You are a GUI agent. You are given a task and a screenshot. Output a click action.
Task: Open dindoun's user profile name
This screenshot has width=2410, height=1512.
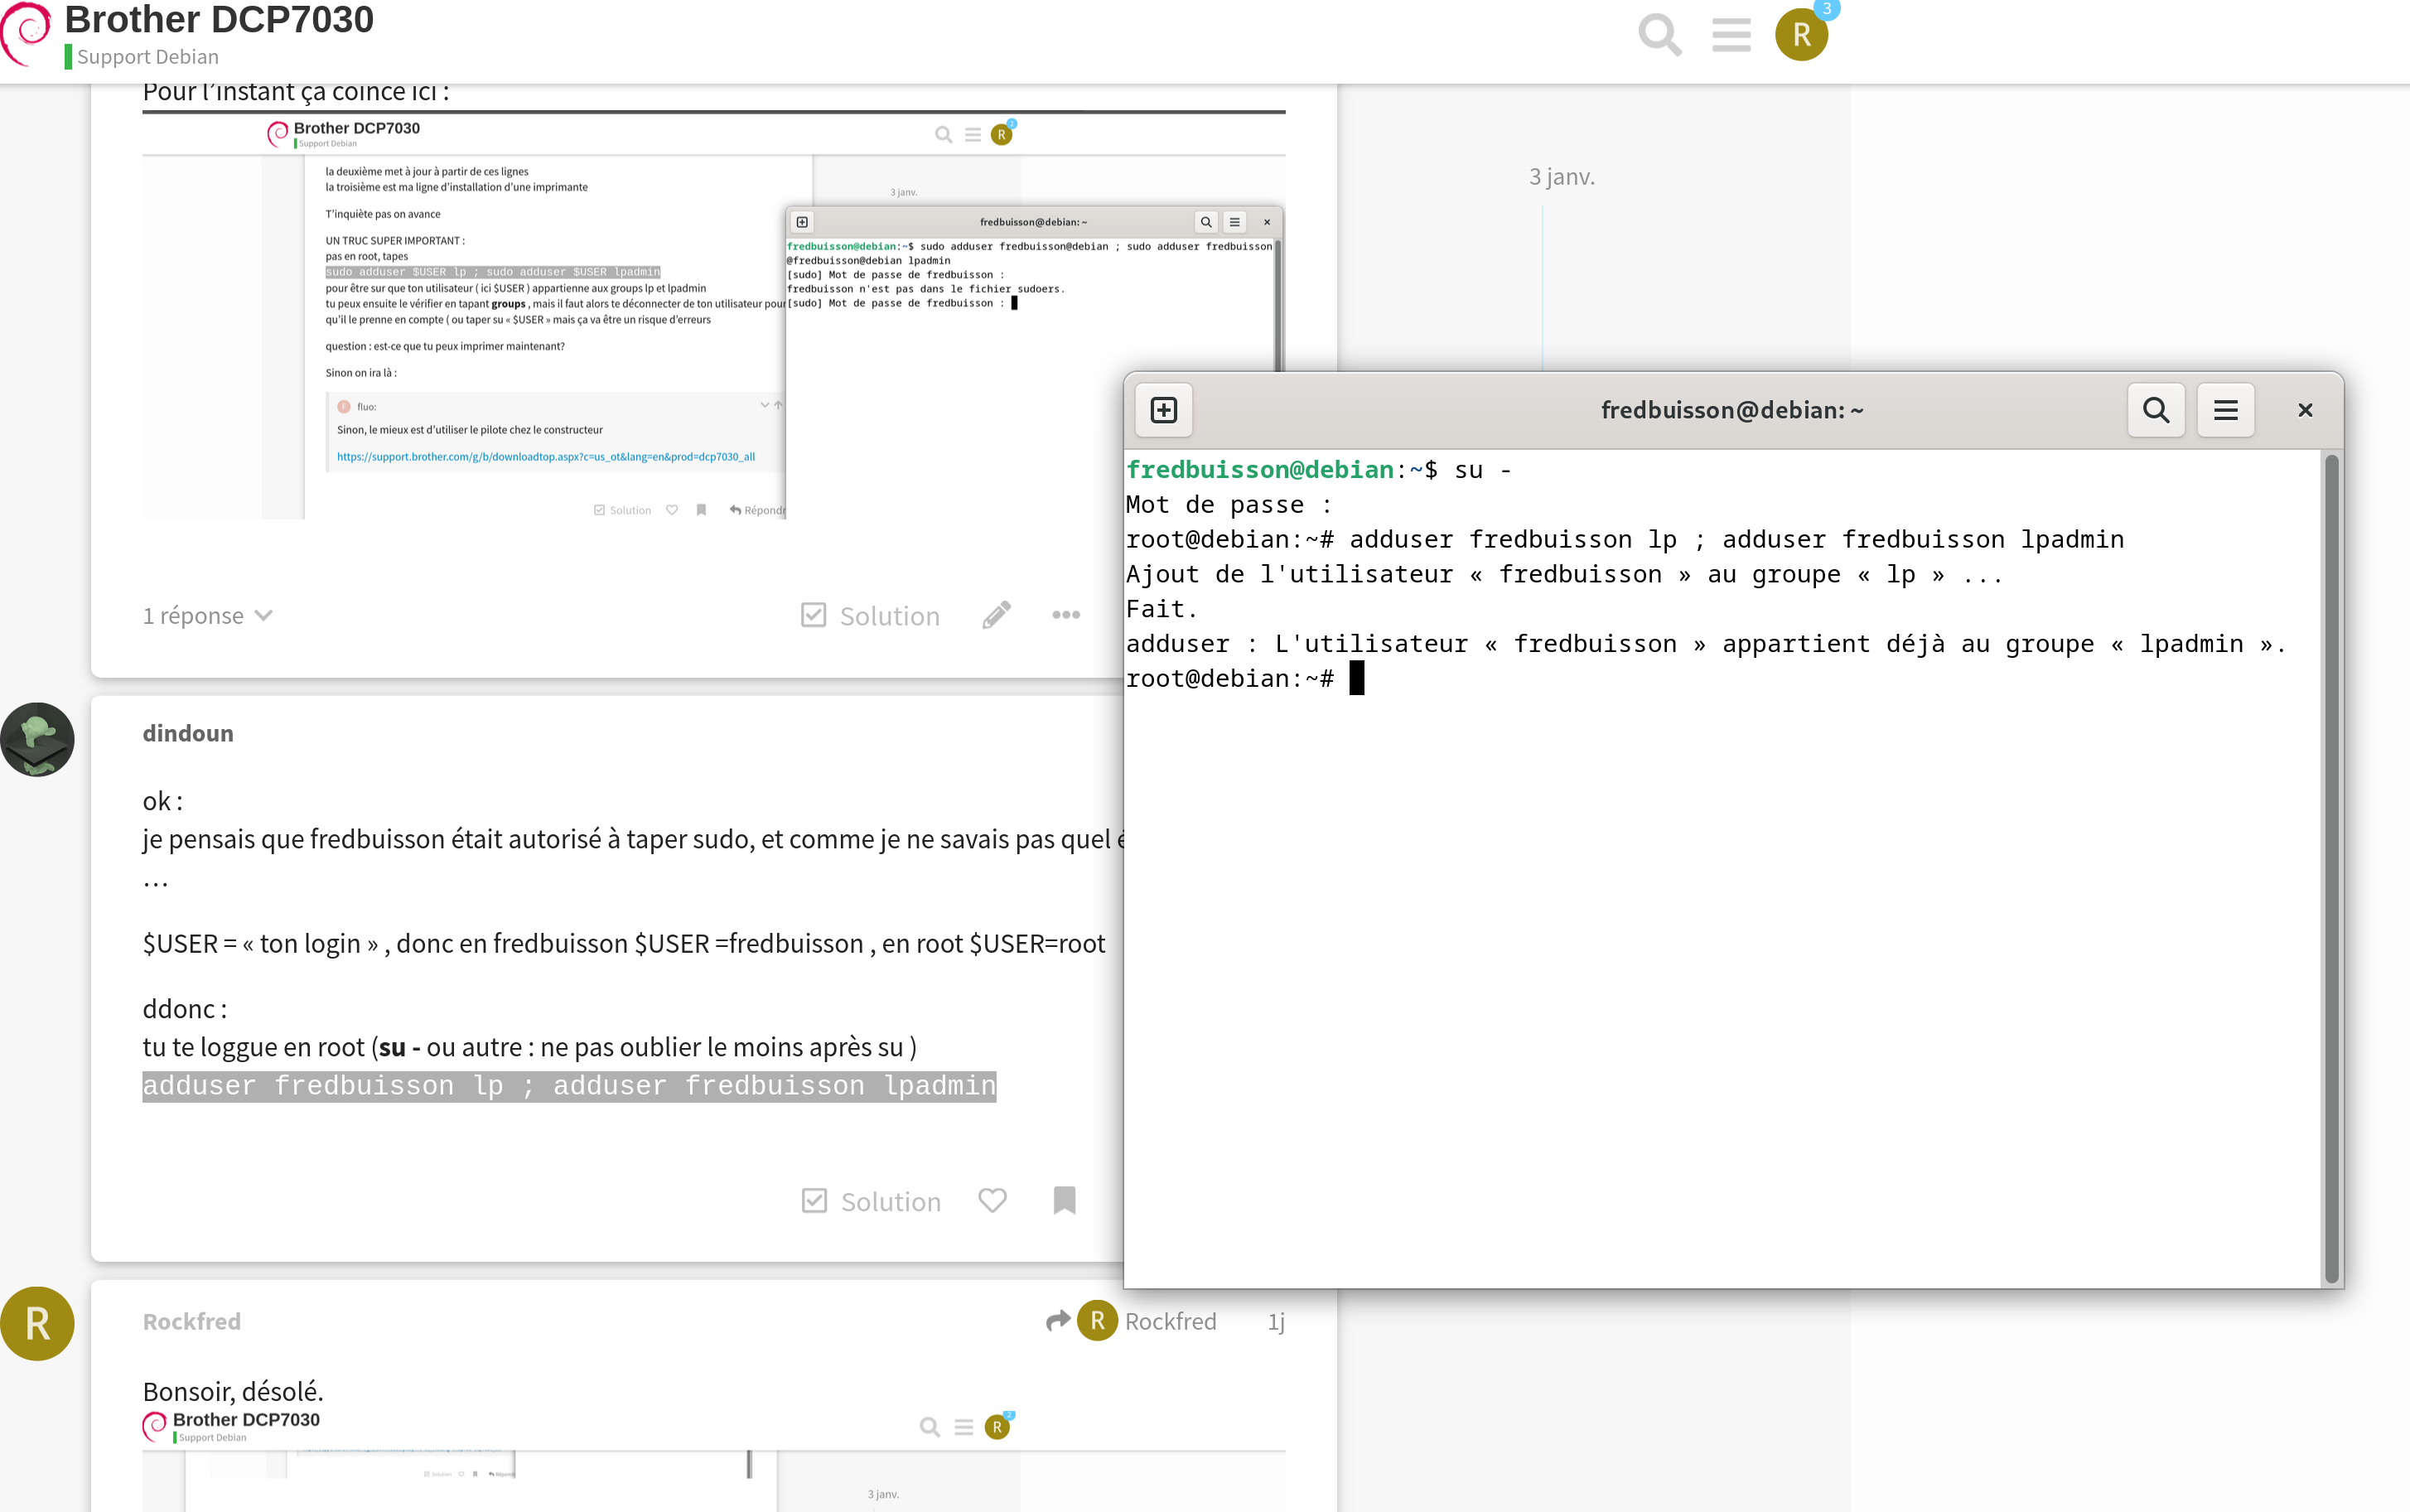coord(188,733)
